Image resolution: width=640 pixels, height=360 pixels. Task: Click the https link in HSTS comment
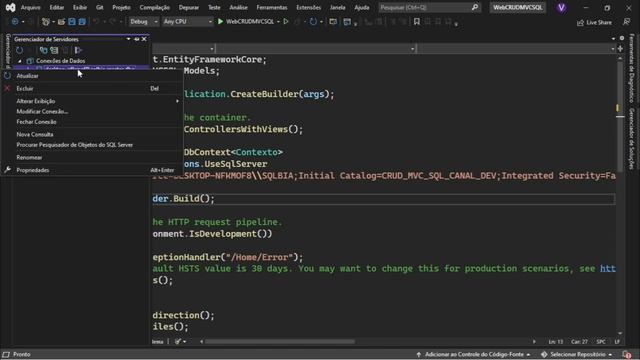click(x=608, y=269)
